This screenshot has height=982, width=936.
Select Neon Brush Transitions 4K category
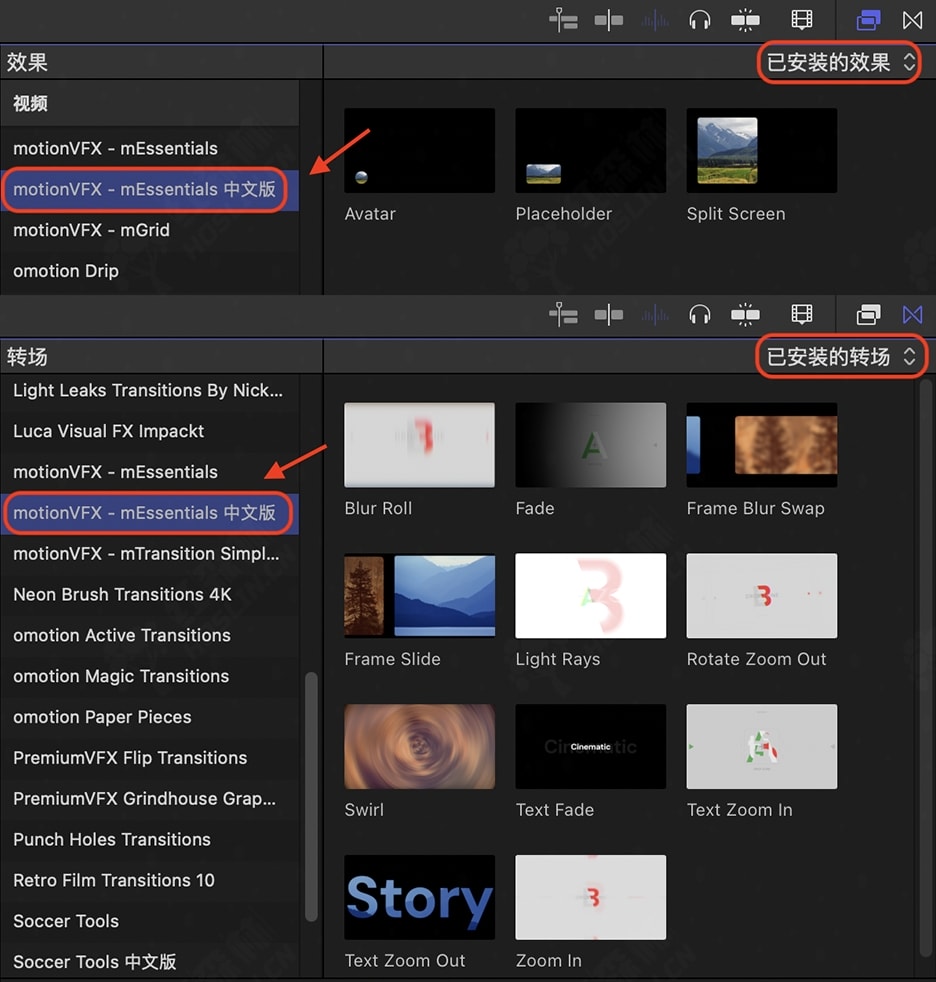tap(150, 594)
